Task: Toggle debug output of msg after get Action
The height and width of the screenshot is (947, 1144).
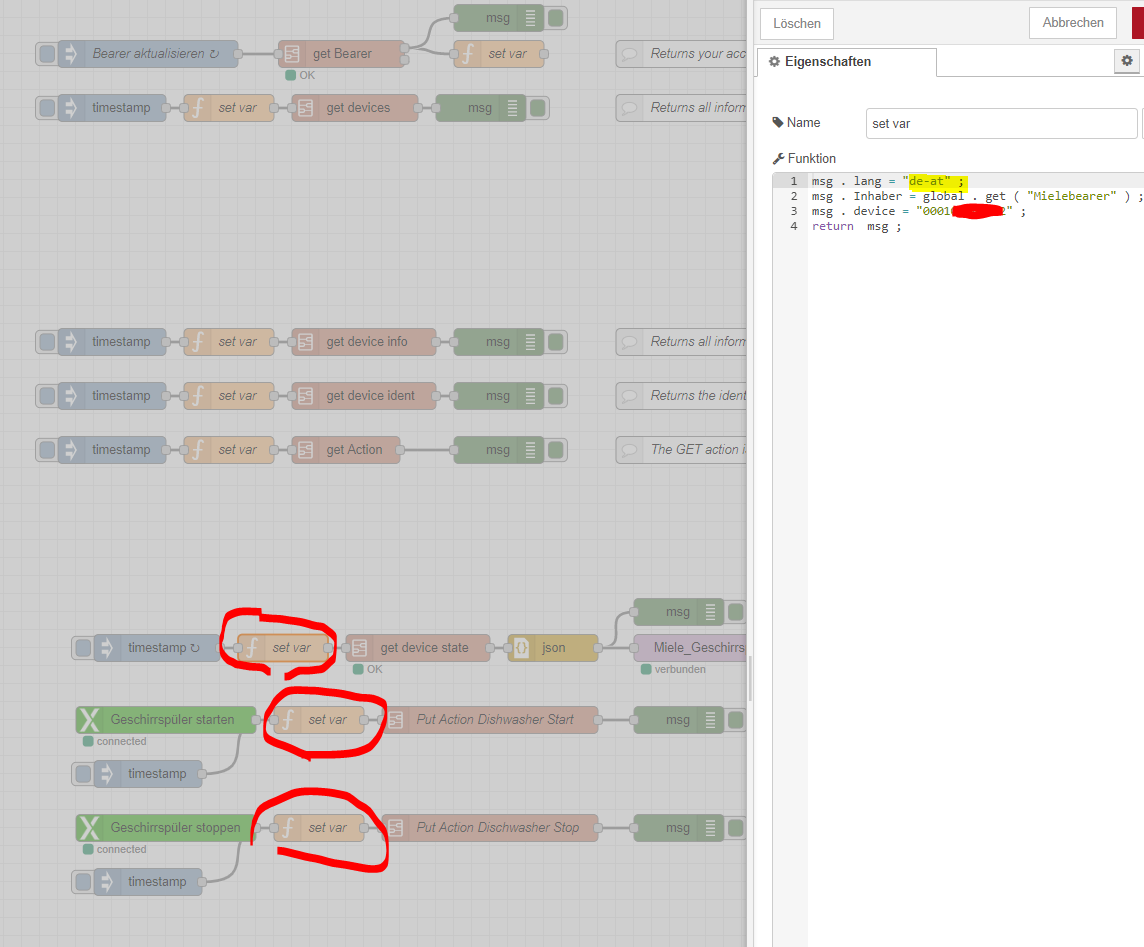Action: click(556, 450)
